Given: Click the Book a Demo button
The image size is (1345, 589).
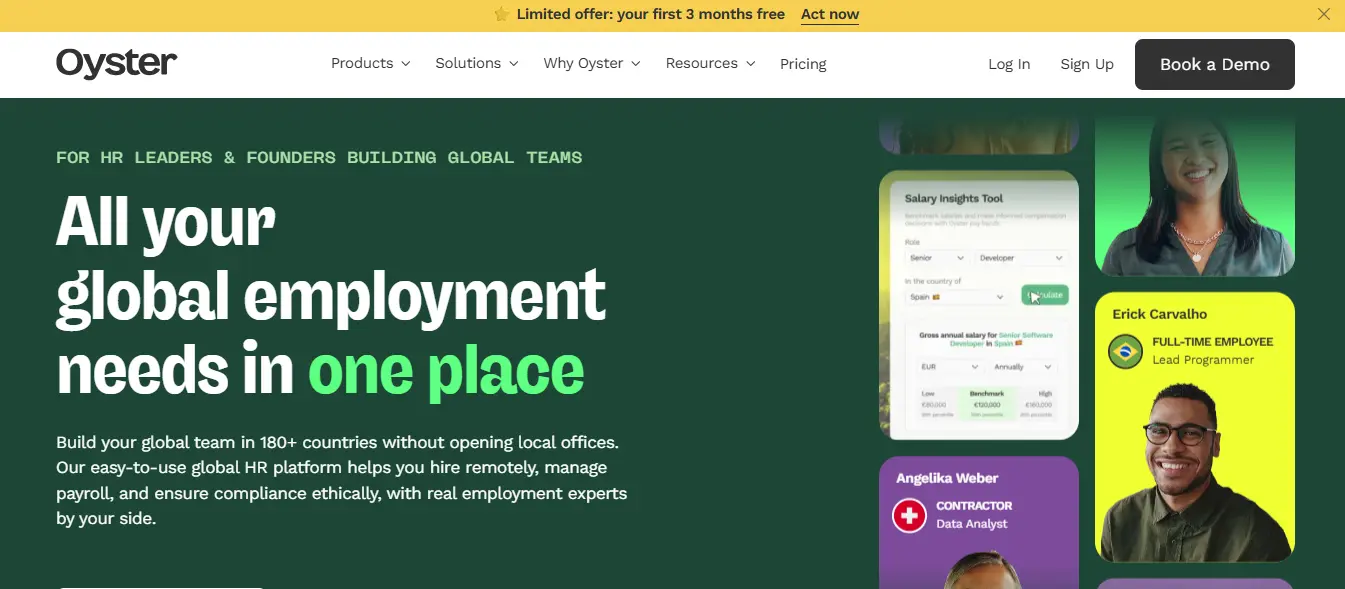Looking at the screenshot, I should (1214, 64).
